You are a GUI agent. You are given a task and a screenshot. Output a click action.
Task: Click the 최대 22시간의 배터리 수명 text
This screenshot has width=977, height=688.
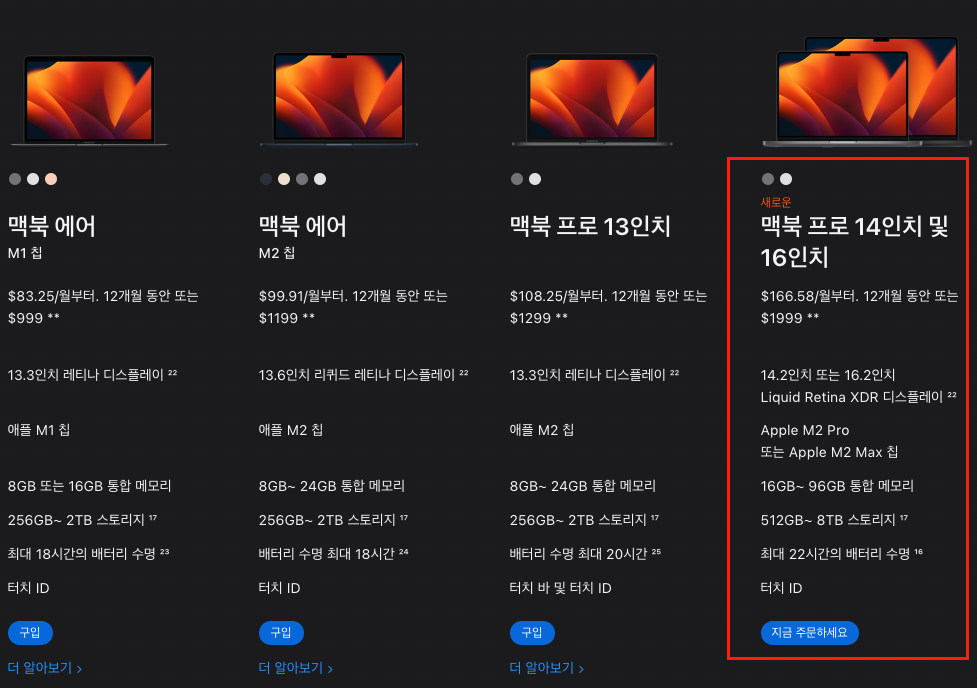pos(835,554)
